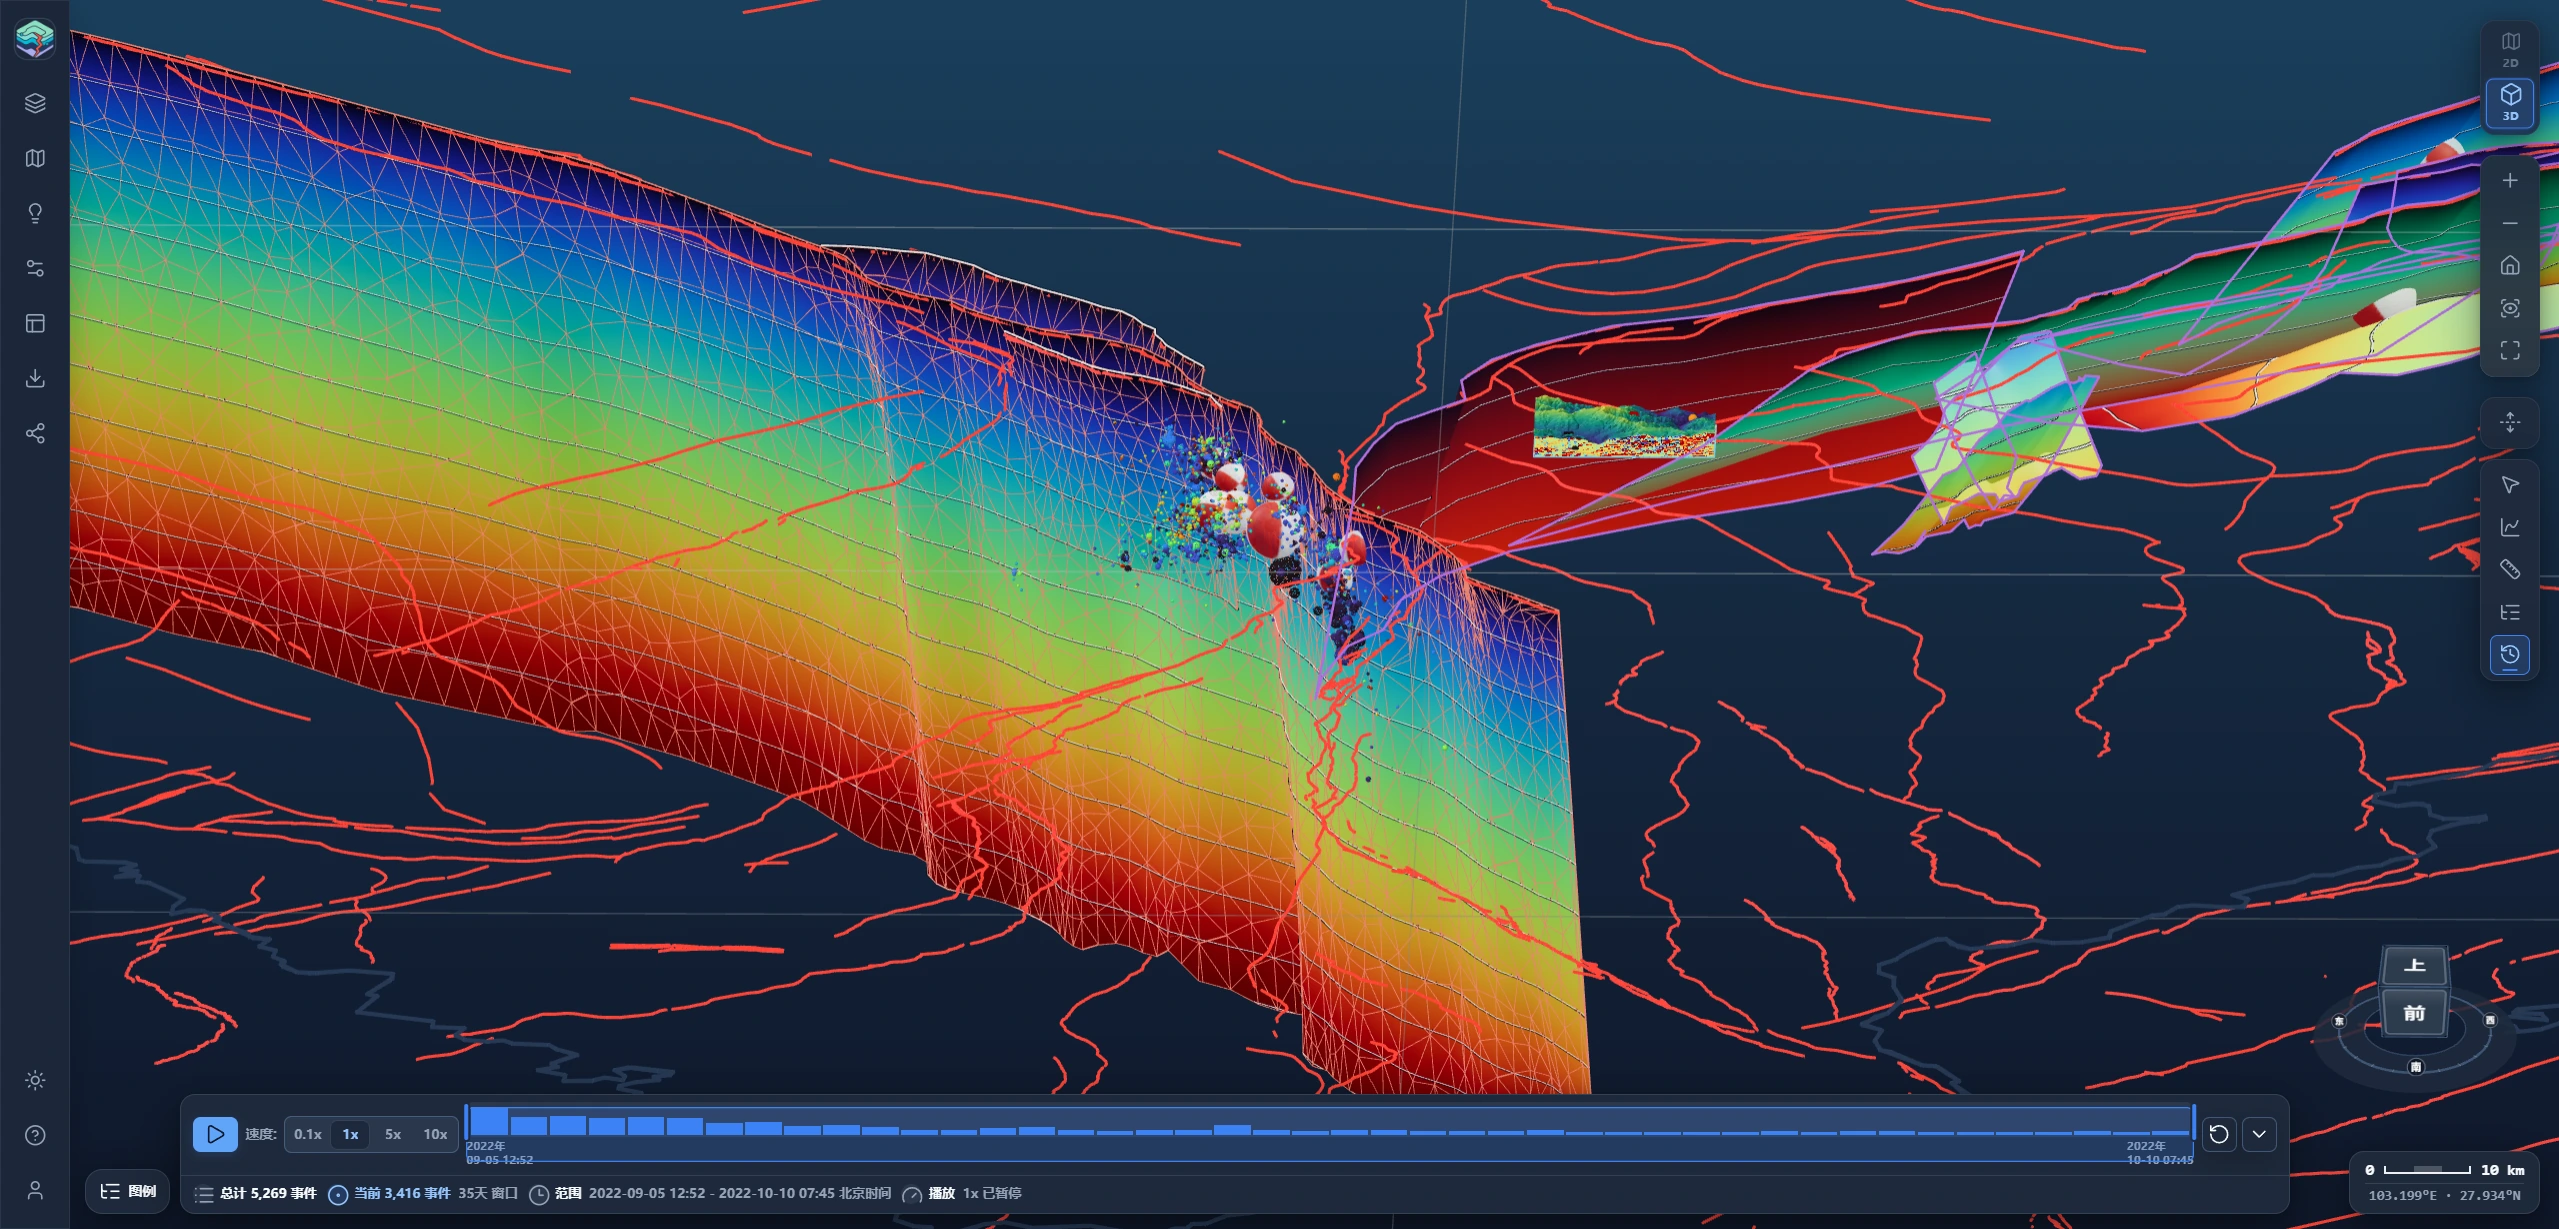Open the layers panel from left sidebar

[x=35, y=103]
